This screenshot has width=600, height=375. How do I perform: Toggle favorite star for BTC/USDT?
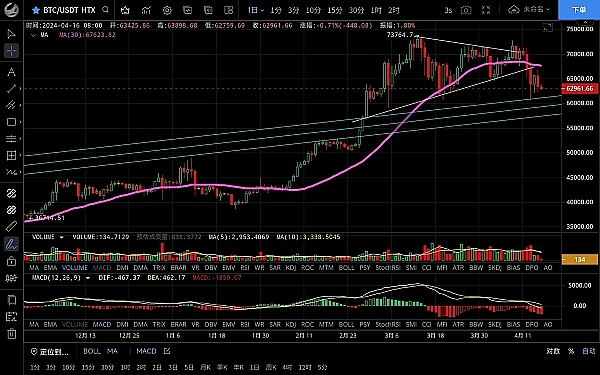(x=36, y=10)
